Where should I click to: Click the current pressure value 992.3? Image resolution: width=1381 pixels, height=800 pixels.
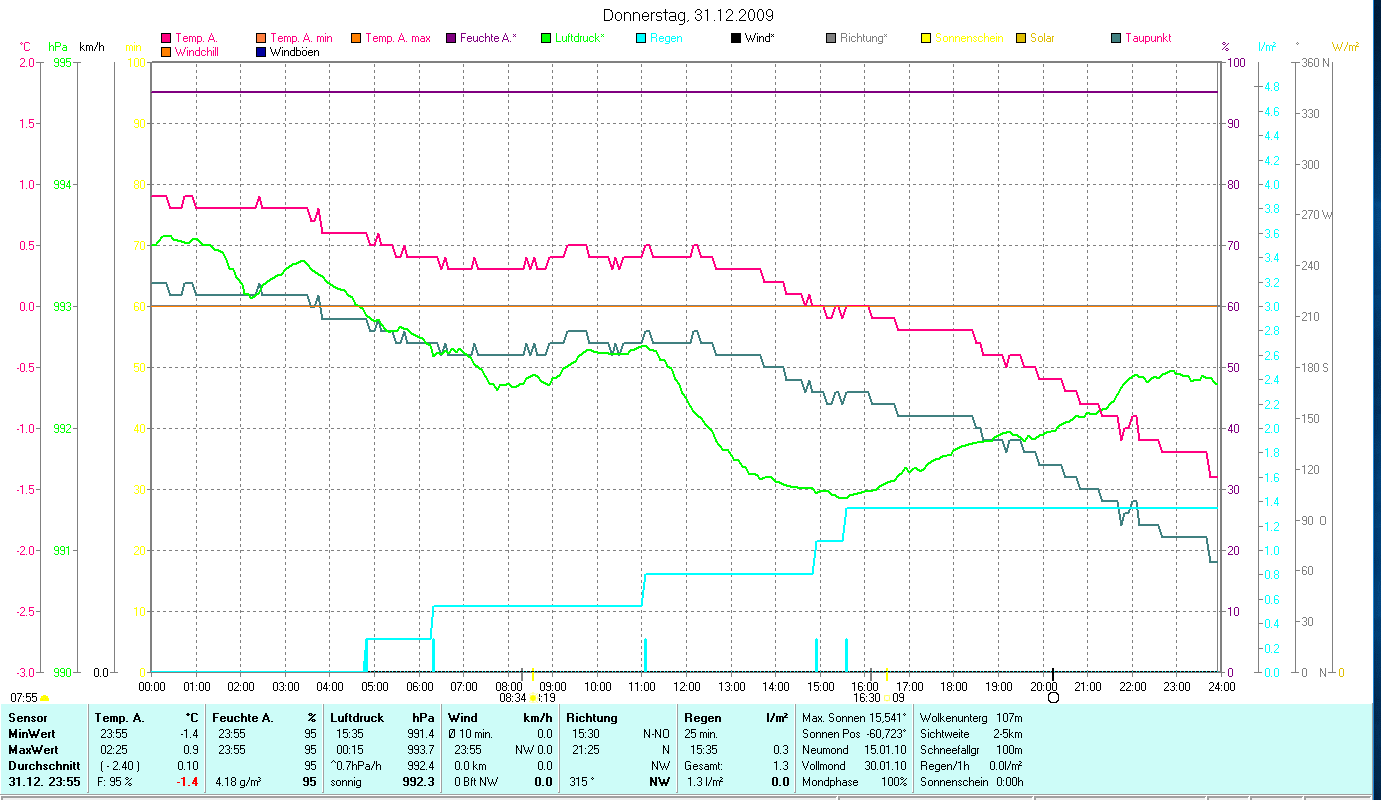pos(418,782)
